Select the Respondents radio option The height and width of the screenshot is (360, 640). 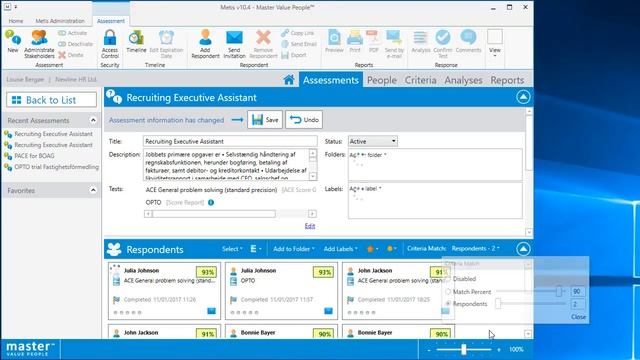click(x=448, y=304)
